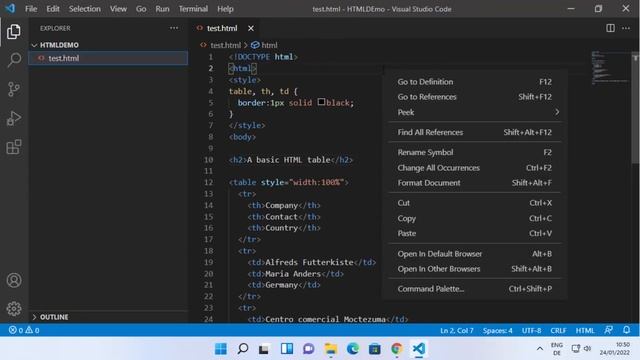This screenshot has width=640, height=360.
Task: Choose Open In Other Browsers
Action: [475, 269]
